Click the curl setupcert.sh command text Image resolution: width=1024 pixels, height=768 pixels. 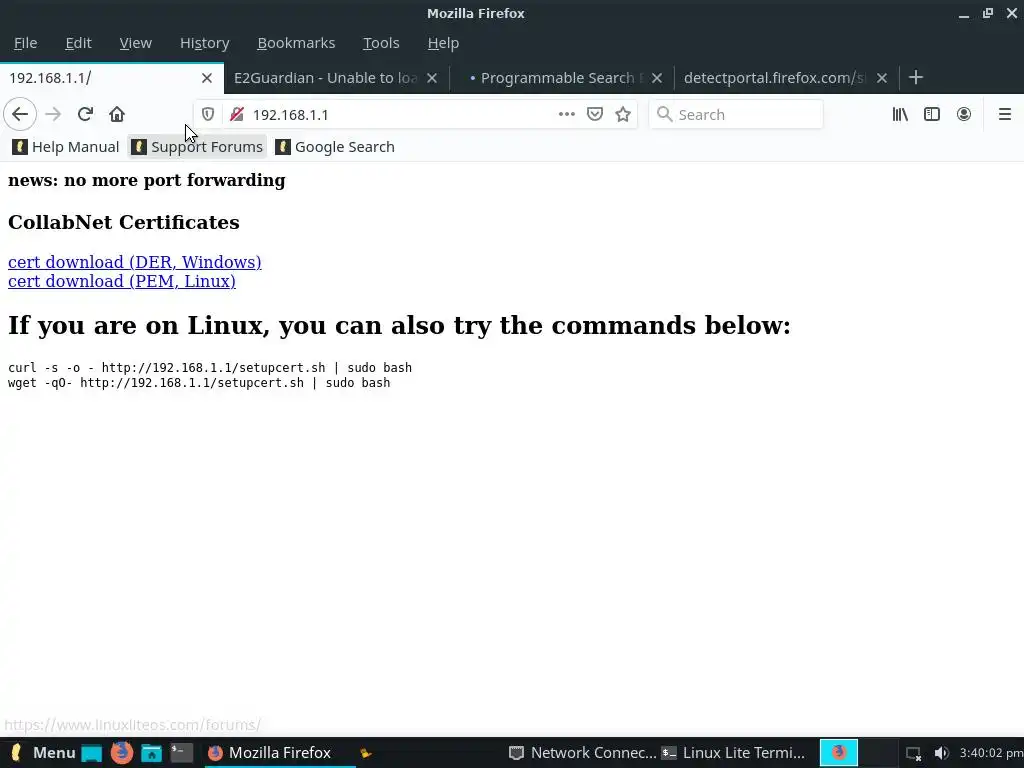point(210,368)
